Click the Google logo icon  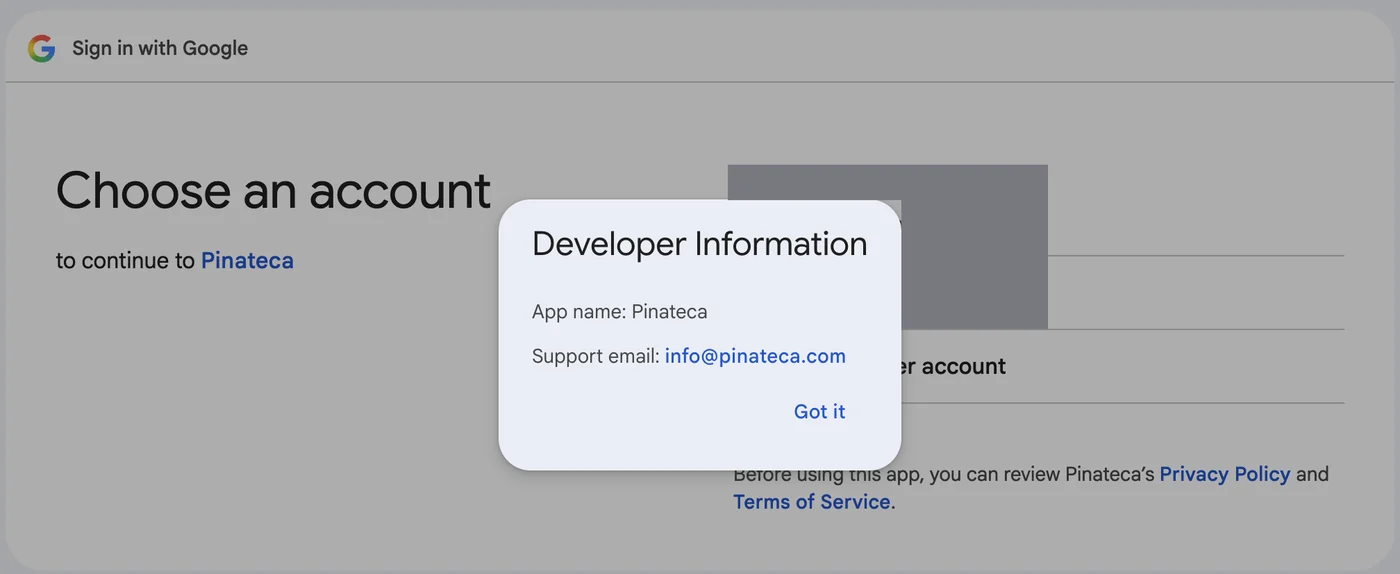41,48
